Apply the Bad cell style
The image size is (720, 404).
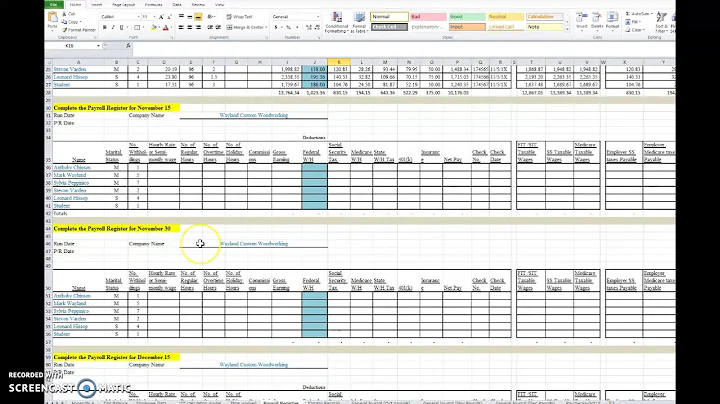click(x=428, y=17)
